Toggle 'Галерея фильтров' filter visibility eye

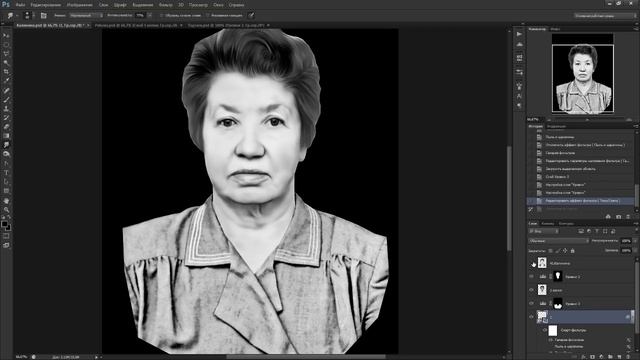pyautogui.click(x=551, y=340)
